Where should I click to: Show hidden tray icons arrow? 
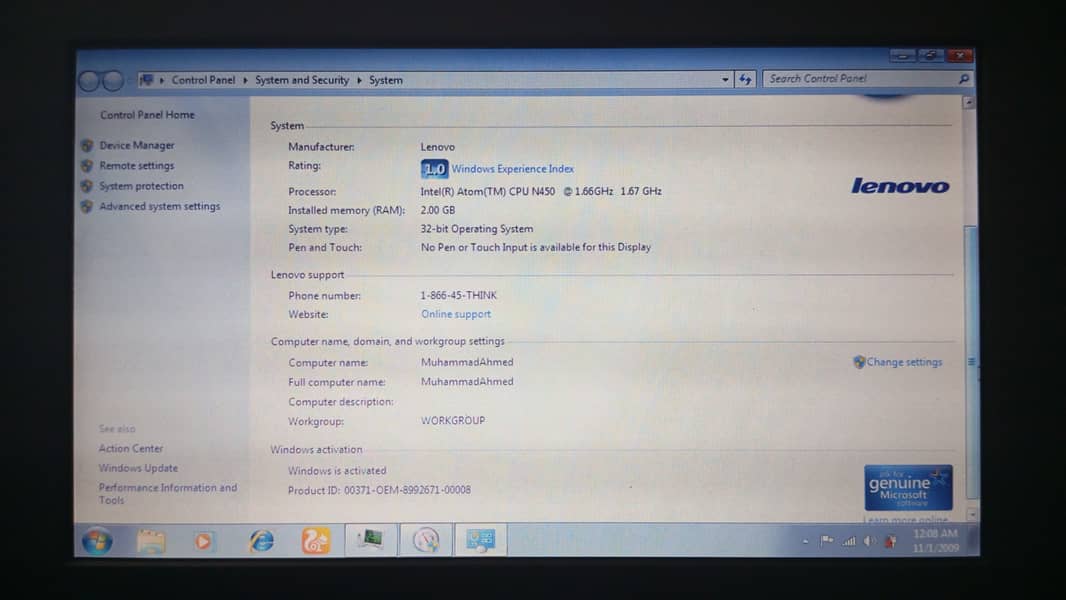click(x=806, y=541)
